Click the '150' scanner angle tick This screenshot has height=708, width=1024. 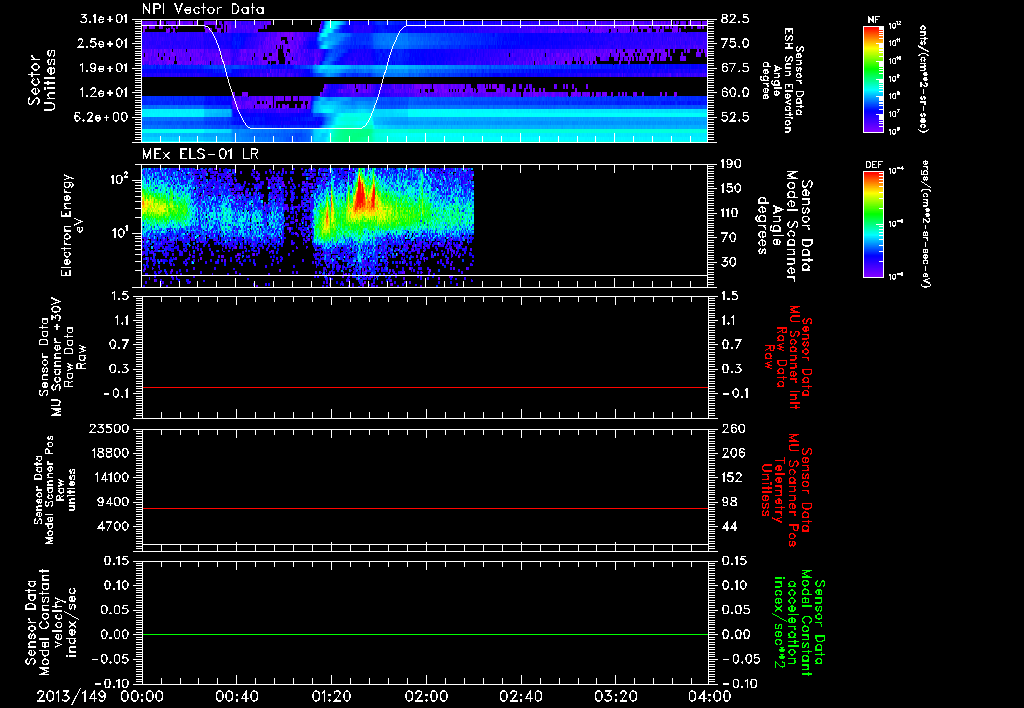(731, 188)
